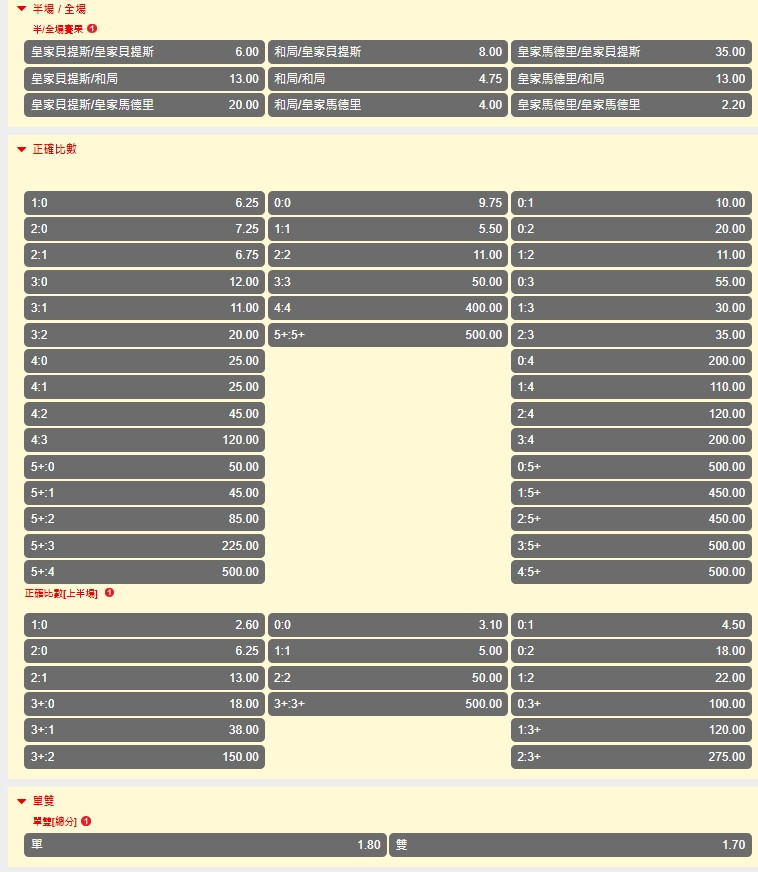Select 皇家貝提斯/皇家貝提斯 at 6.00
The width and height of the screenshot is (758, 872).
click(144, 52)
